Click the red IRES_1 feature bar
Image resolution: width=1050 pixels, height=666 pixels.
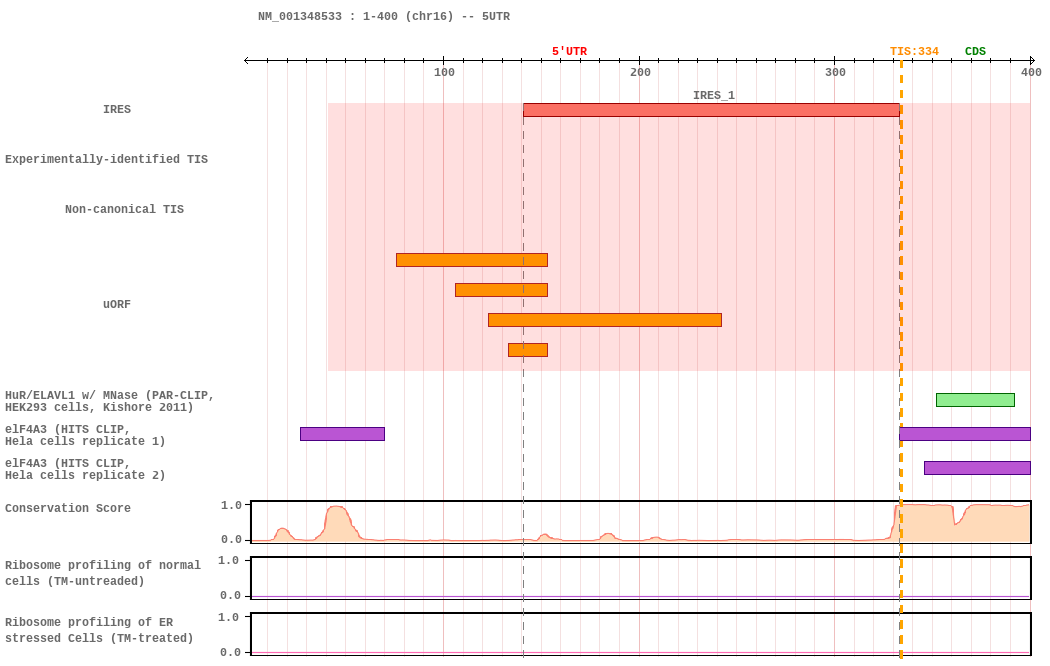tap(711, 110)
